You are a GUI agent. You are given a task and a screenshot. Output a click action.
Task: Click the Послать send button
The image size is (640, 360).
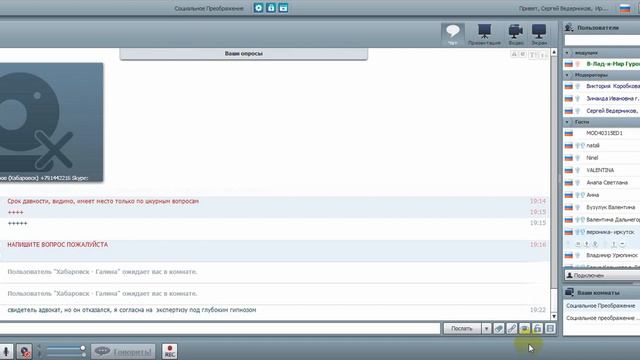462,328
